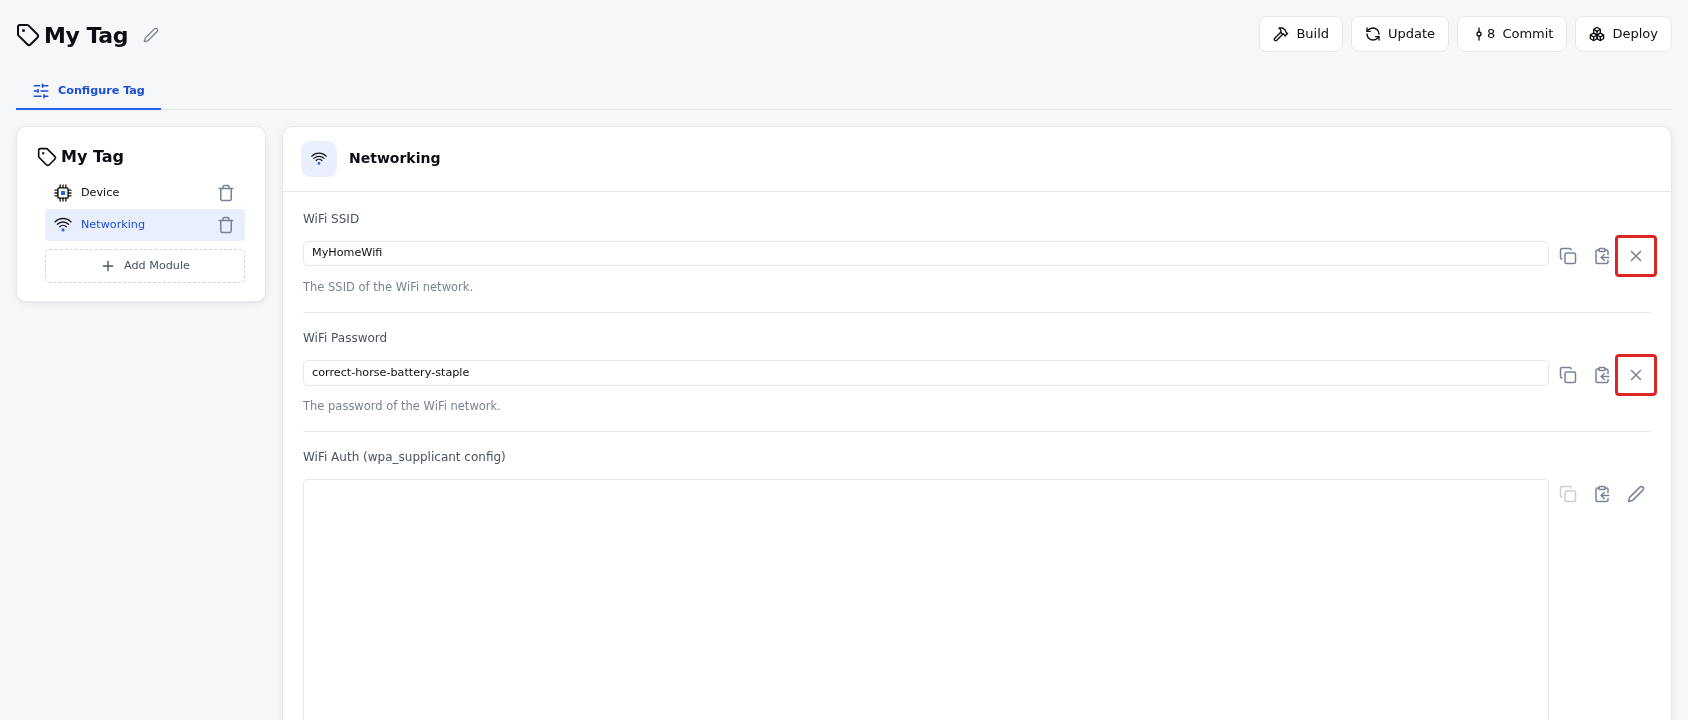Open the Configure Tag tab

point(89,90)
